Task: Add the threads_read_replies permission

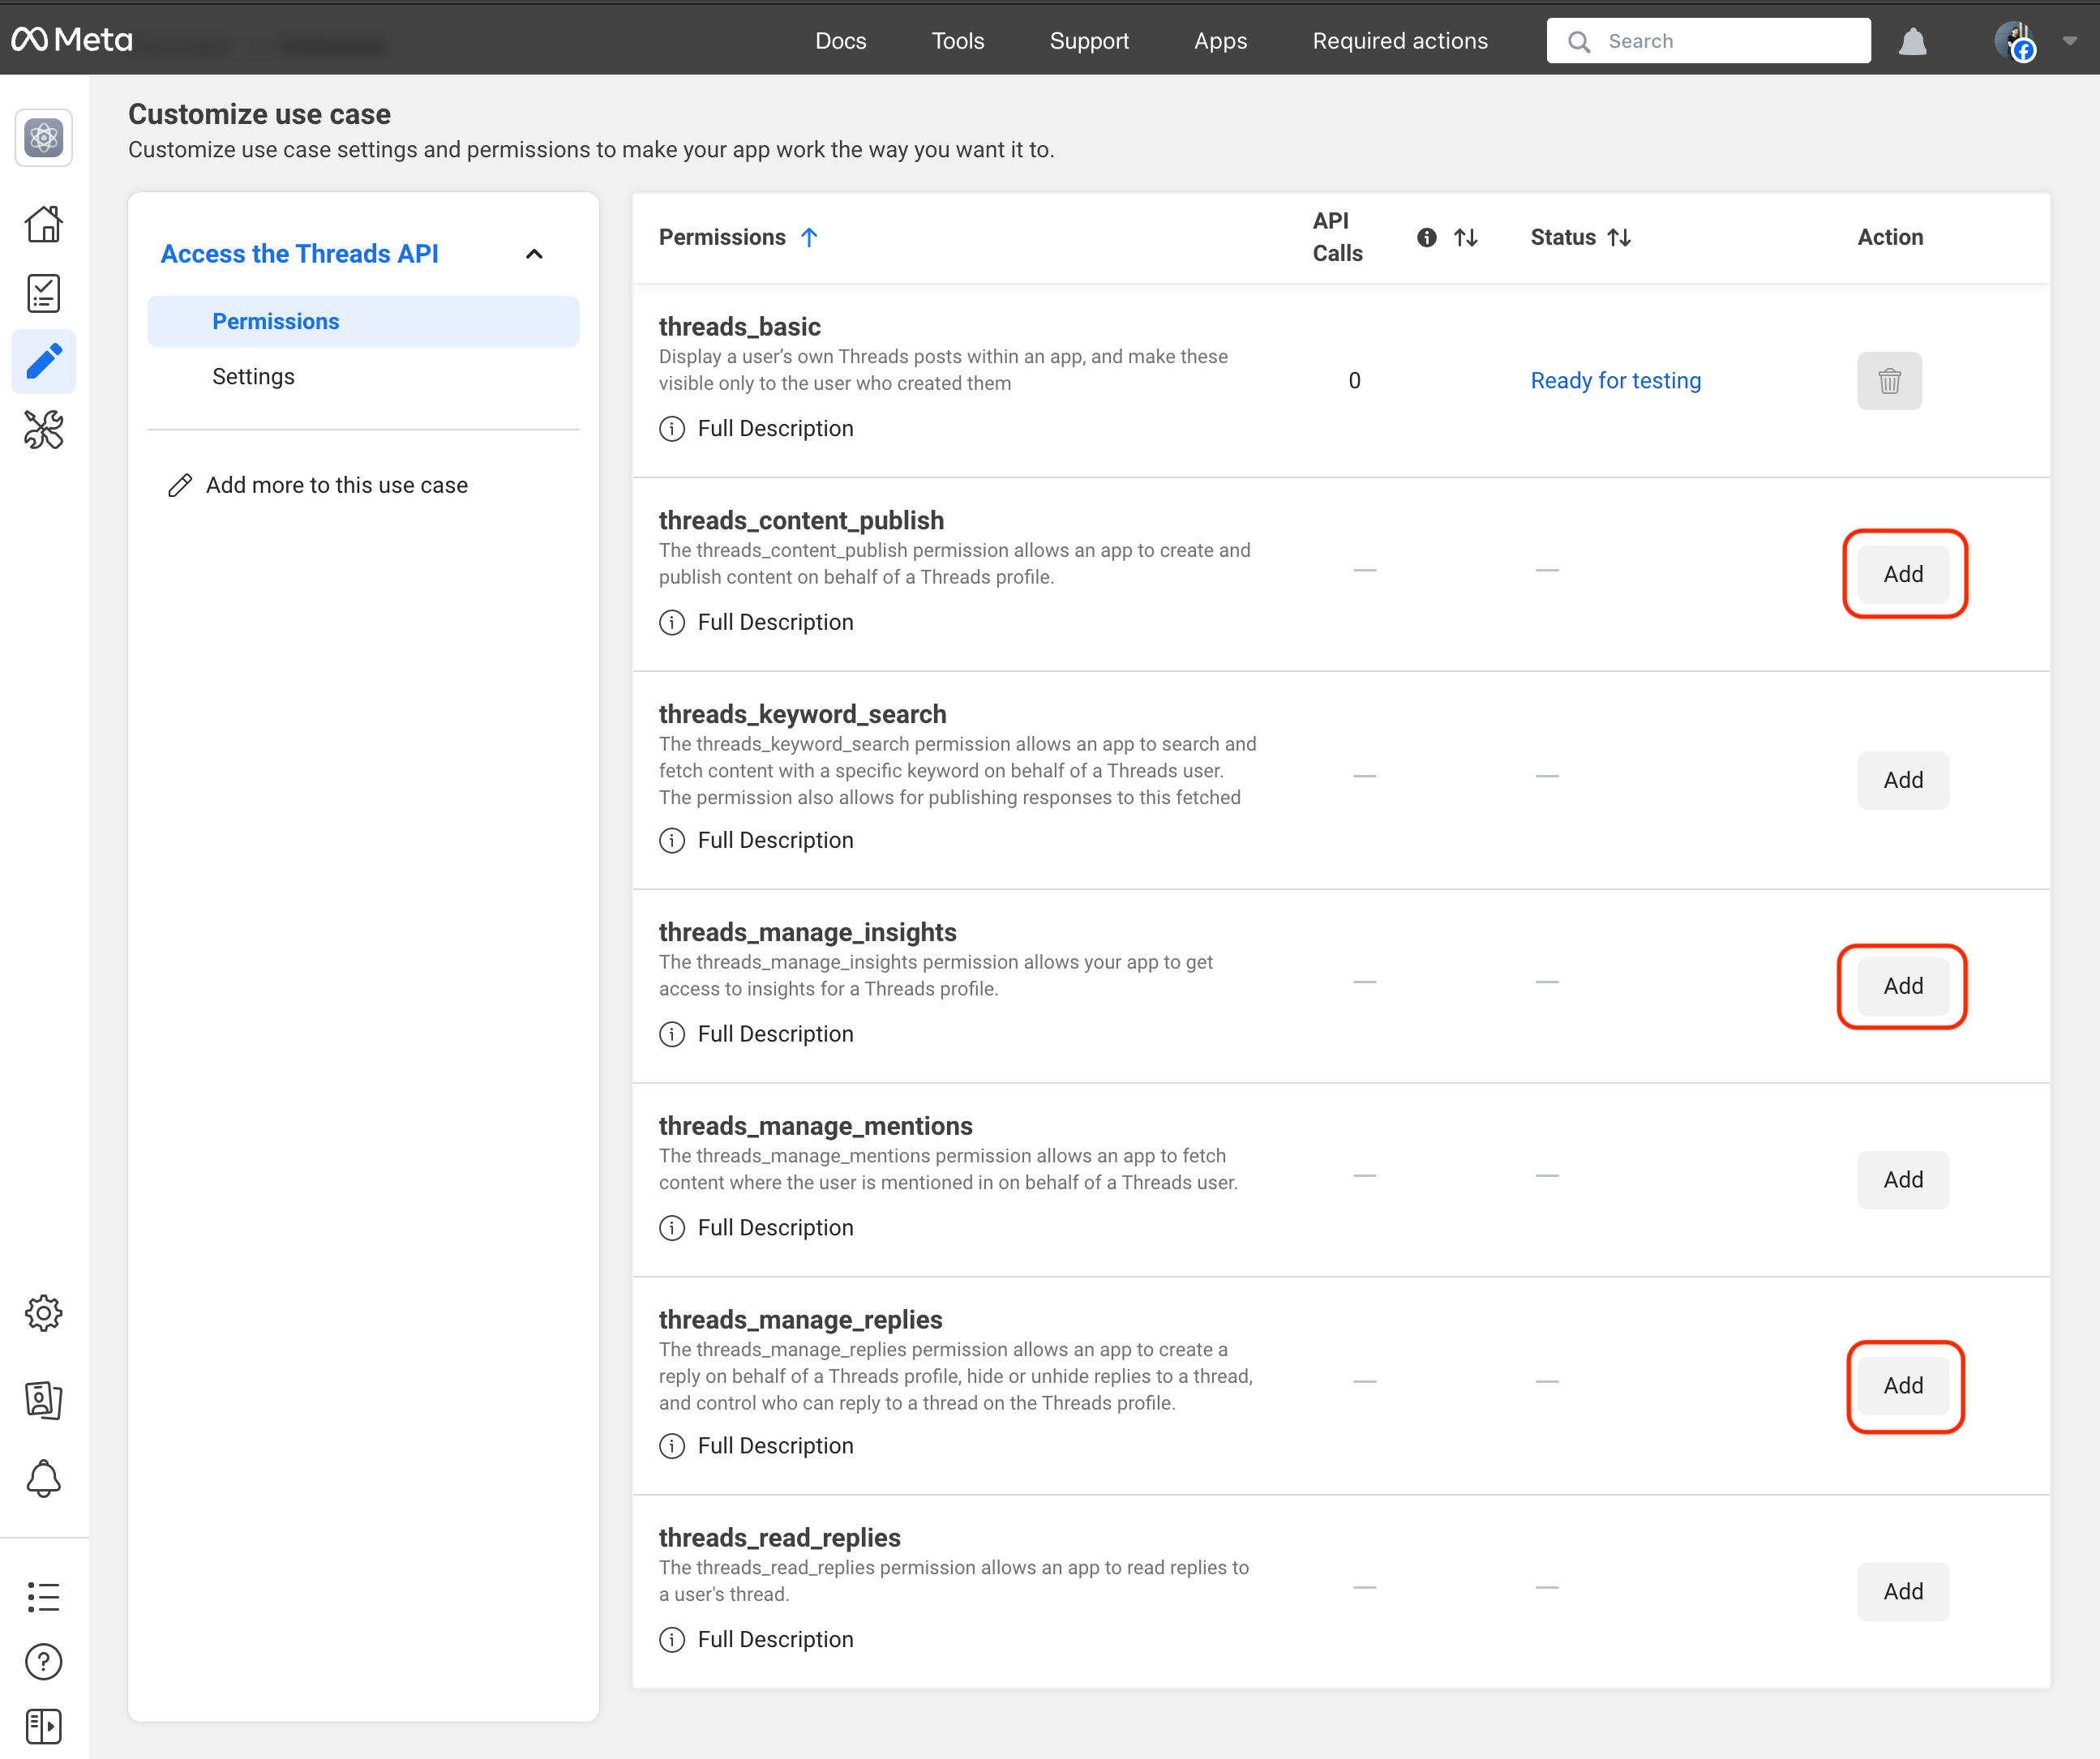Action: click(x=1903, y=1592)
